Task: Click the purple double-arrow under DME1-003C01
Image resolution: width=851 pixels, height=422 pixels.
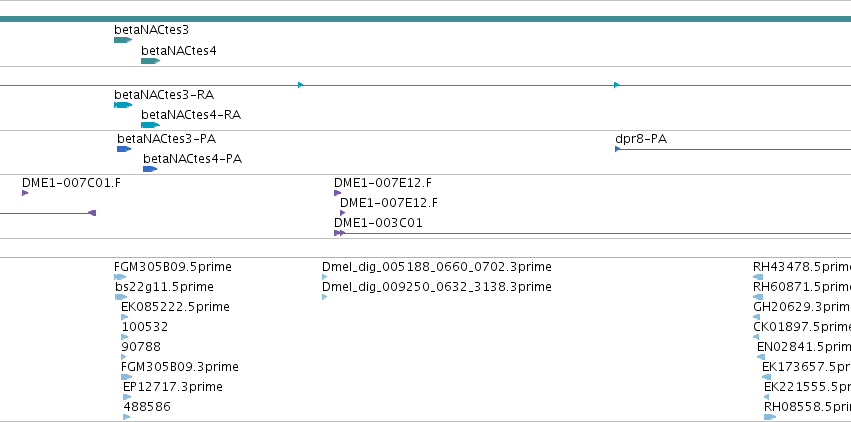Action: pyautogui.click(x=339, y=233)
